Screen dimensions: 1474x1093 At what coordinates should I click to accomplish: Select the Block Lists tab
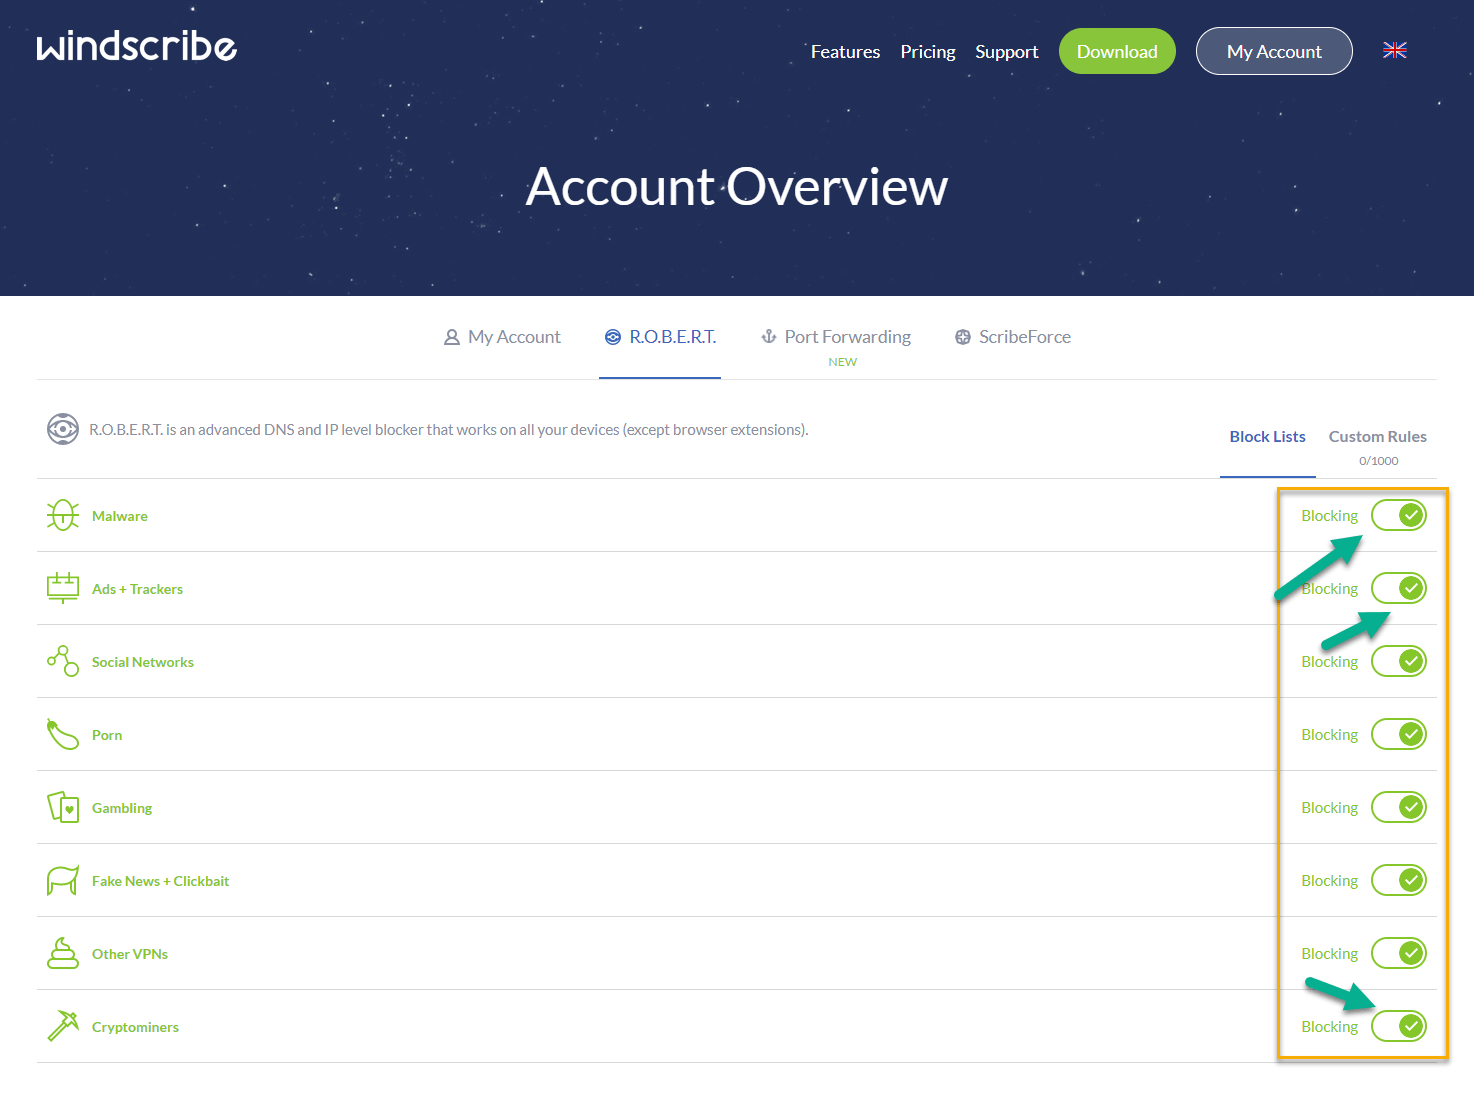[x=1267, y=436]
